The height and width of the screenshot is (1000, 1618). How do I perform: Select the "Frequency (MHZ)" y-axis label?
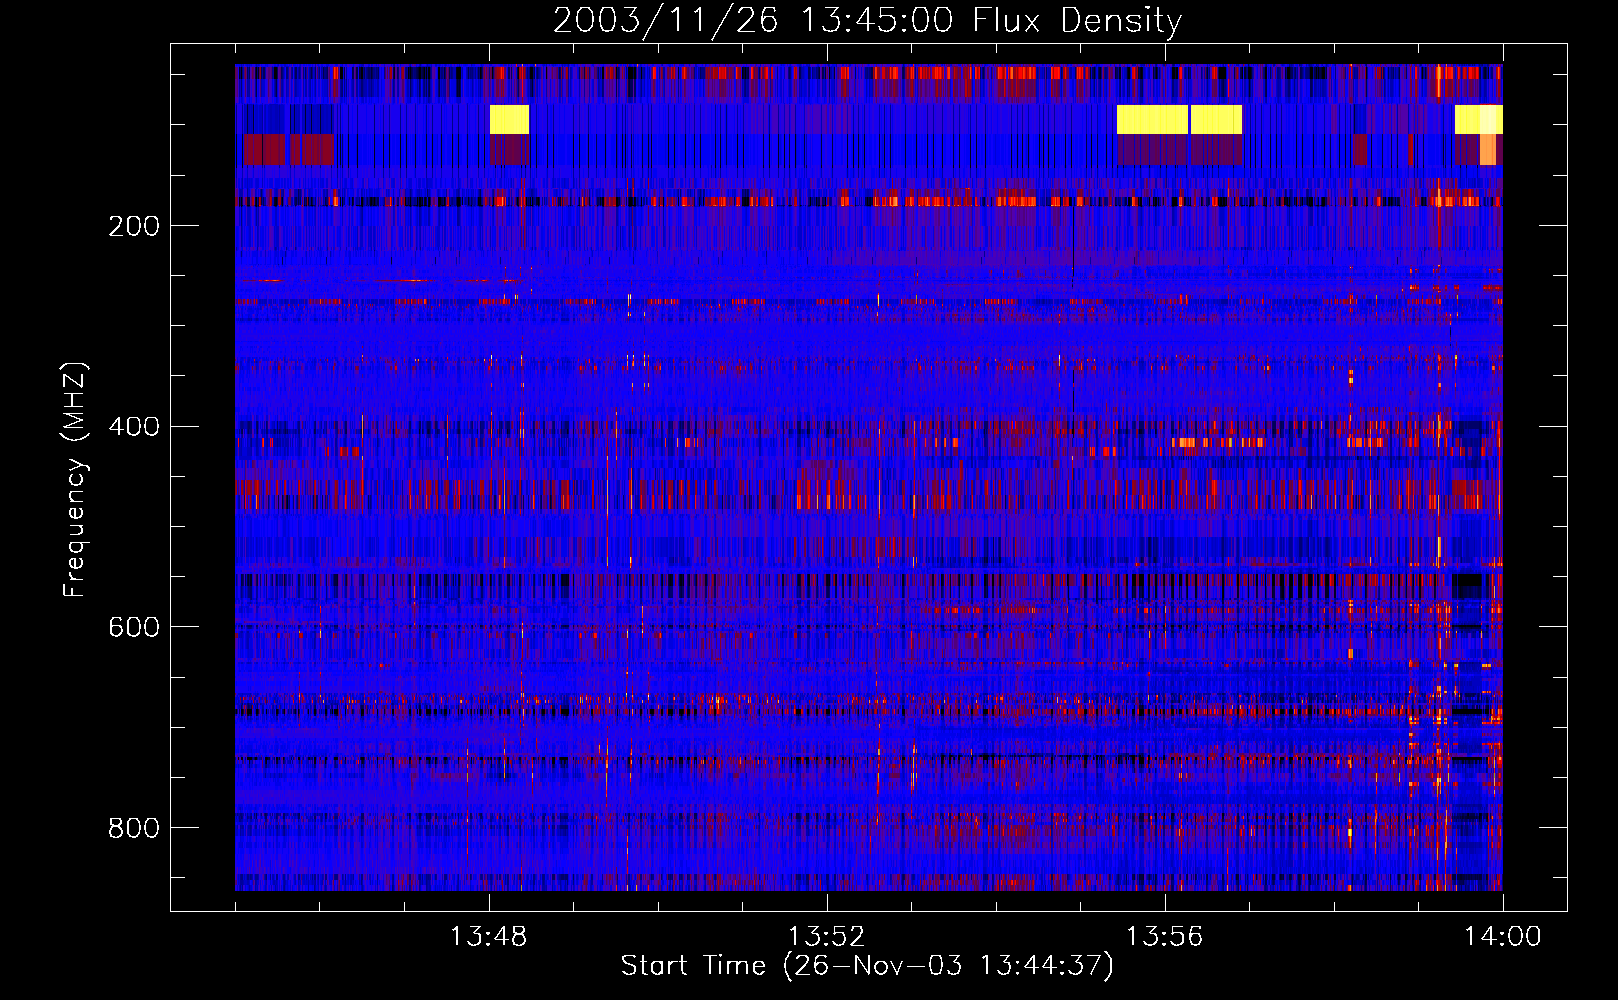pos(74,480)
